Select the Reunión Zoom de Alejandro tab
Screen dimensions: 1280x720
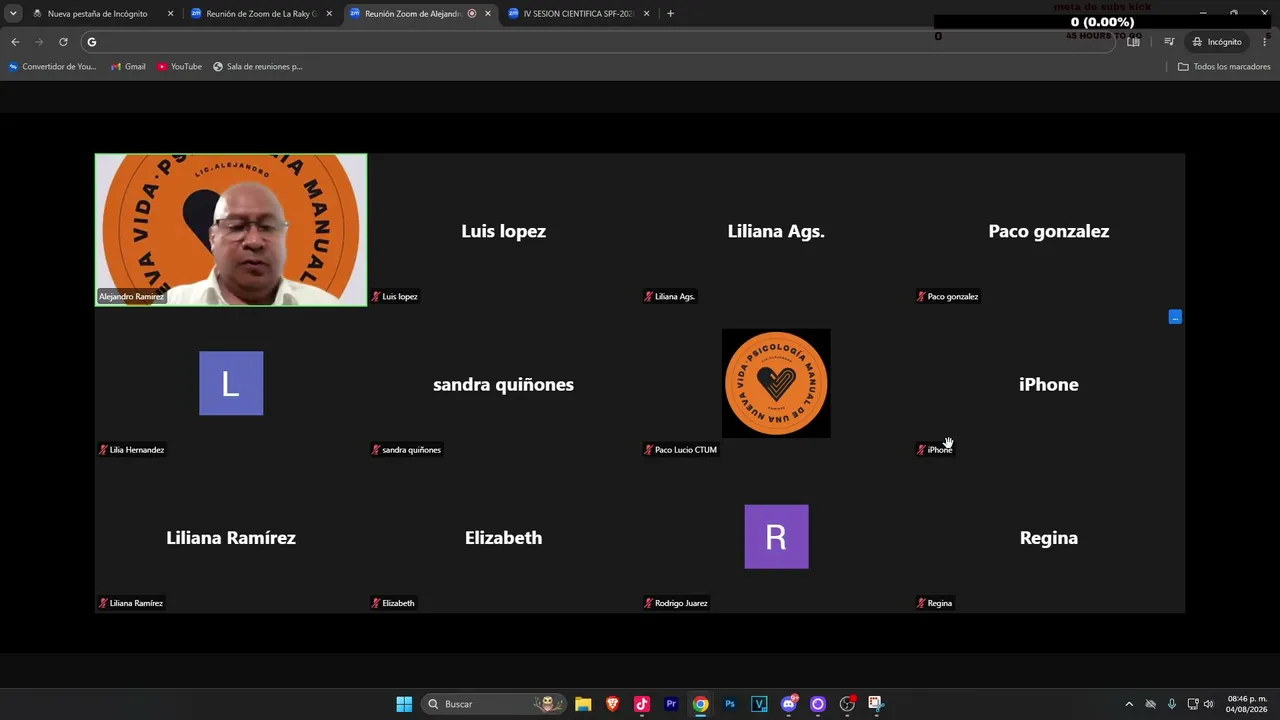tap(420, 14)
